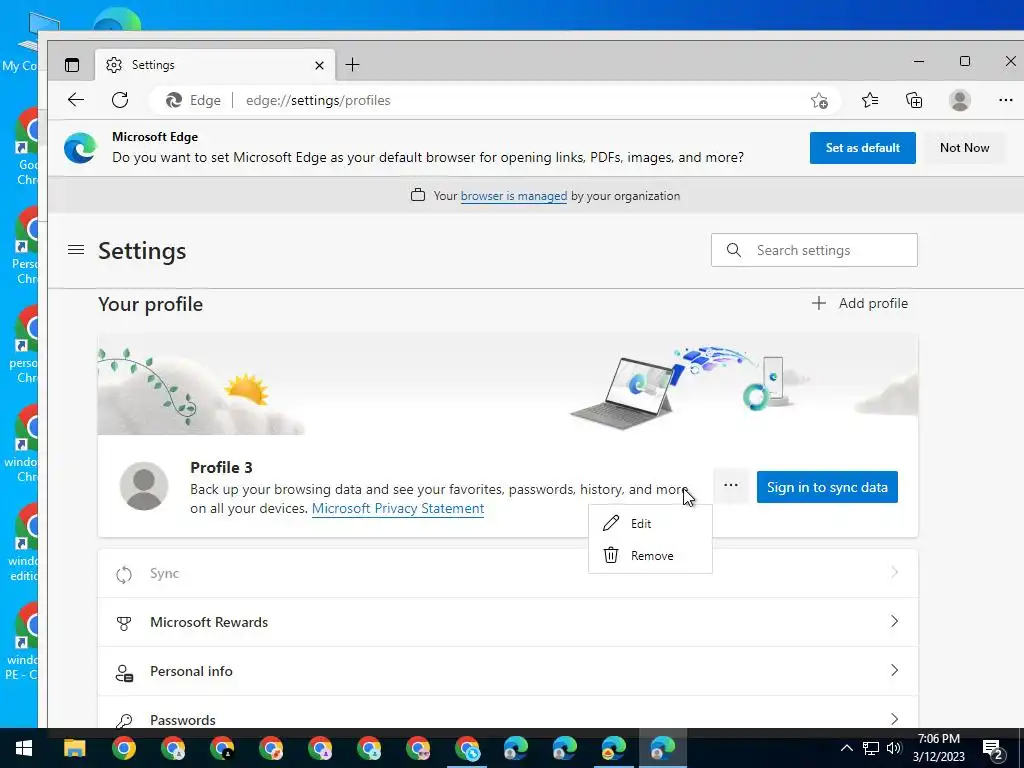Click the address bar URL edge://settings/profiles

(x=318, y=101)
